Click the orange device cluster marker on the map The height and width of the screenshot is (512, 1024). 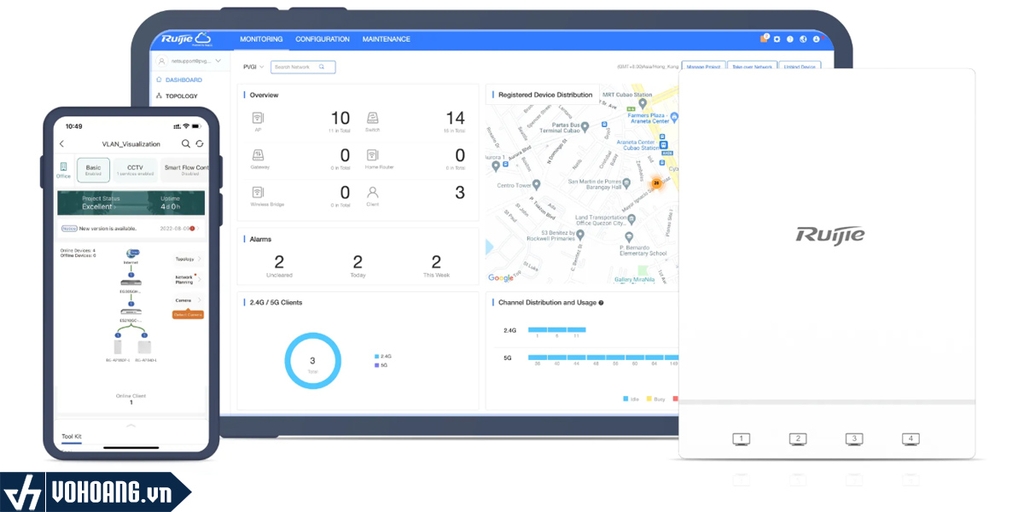pyautogui.click(x=656, y=183)
